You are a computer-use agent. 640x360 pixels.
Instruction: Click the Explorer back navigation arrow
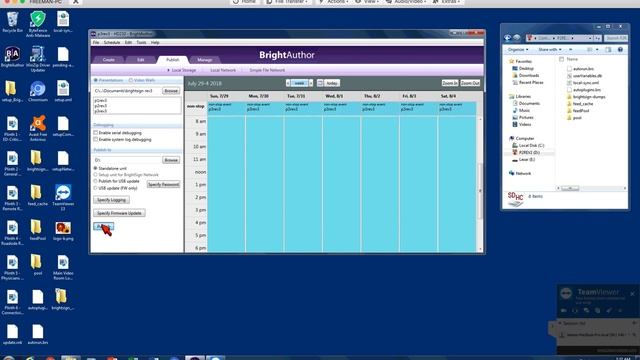point(508,38)
